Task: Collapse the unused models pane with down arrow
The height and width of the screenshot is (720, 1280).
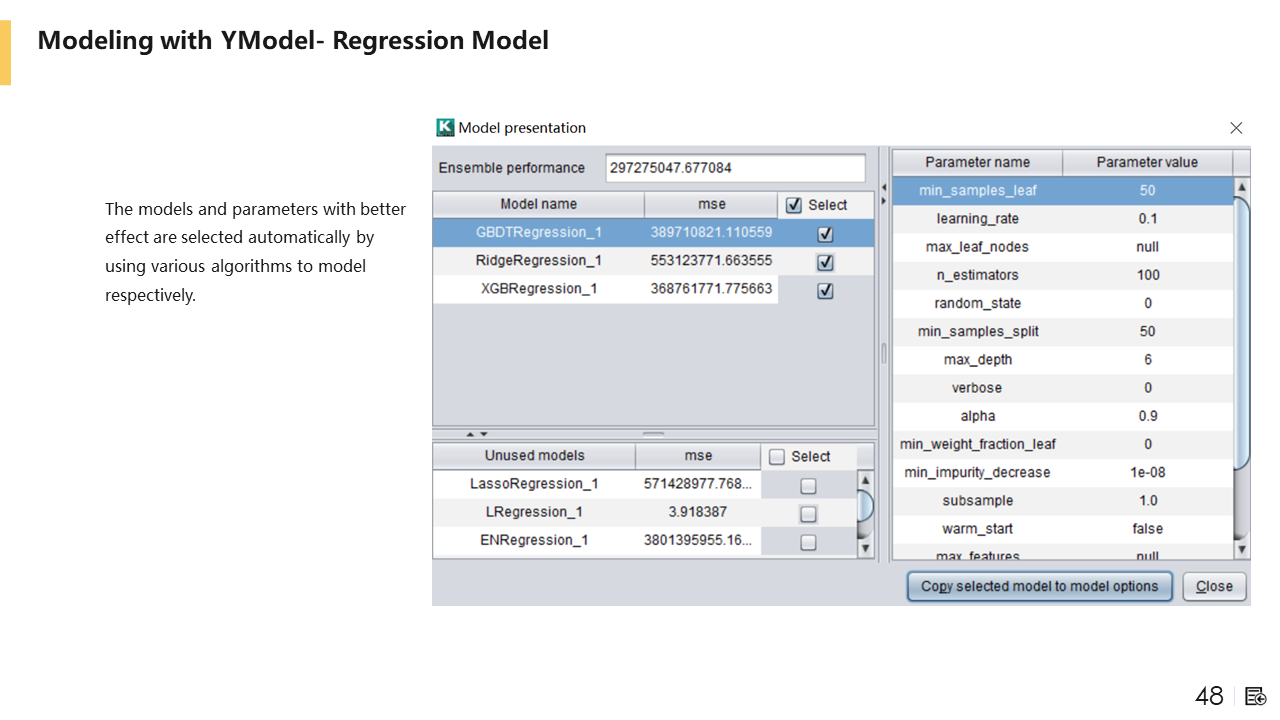Action: pyautogui.click(x=484, y=434)
